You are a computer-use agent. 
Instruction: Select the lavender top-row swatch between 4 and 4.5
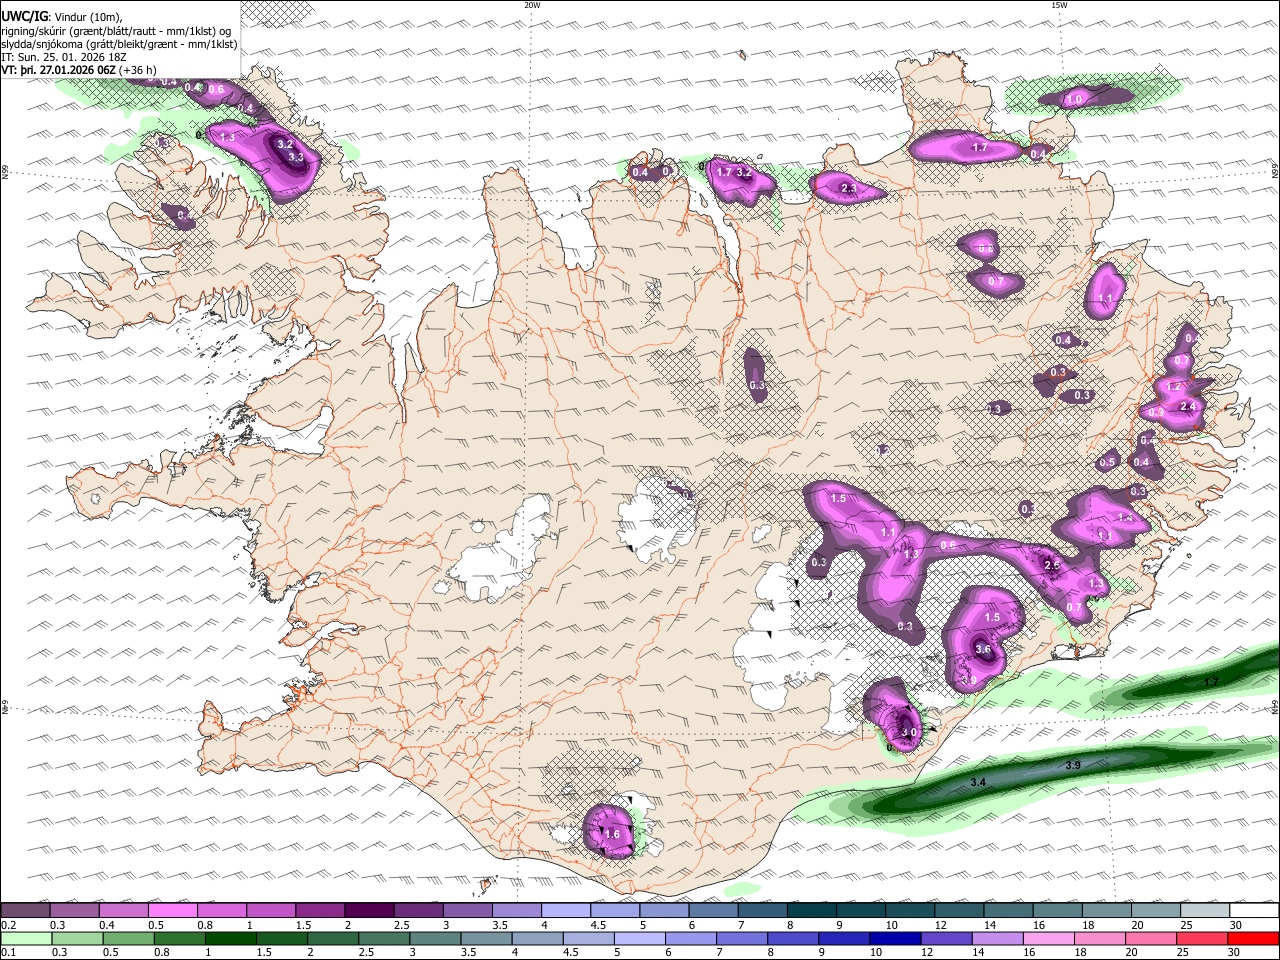(566, 911)
